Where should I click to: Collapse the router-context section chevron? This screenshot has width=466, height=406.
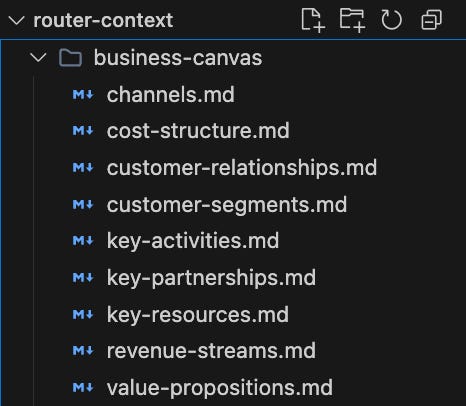[16, 21]
